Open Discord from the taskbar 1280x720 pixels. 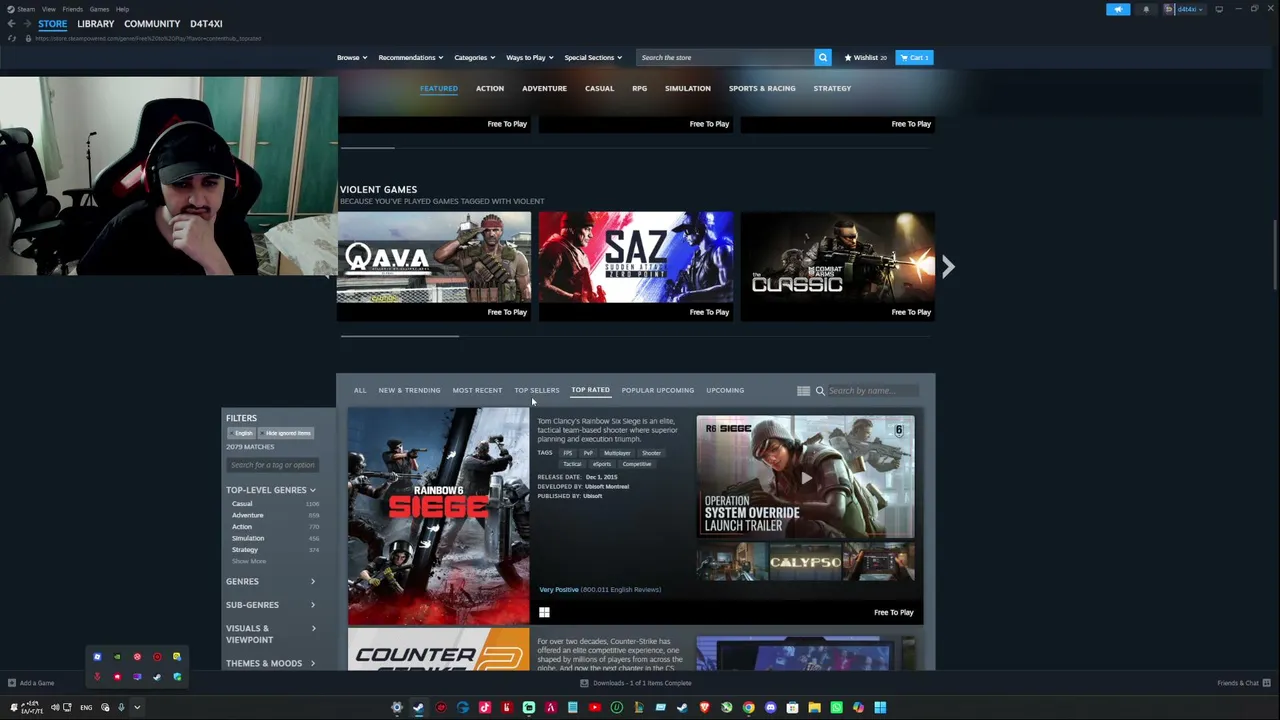coord(770,708)
